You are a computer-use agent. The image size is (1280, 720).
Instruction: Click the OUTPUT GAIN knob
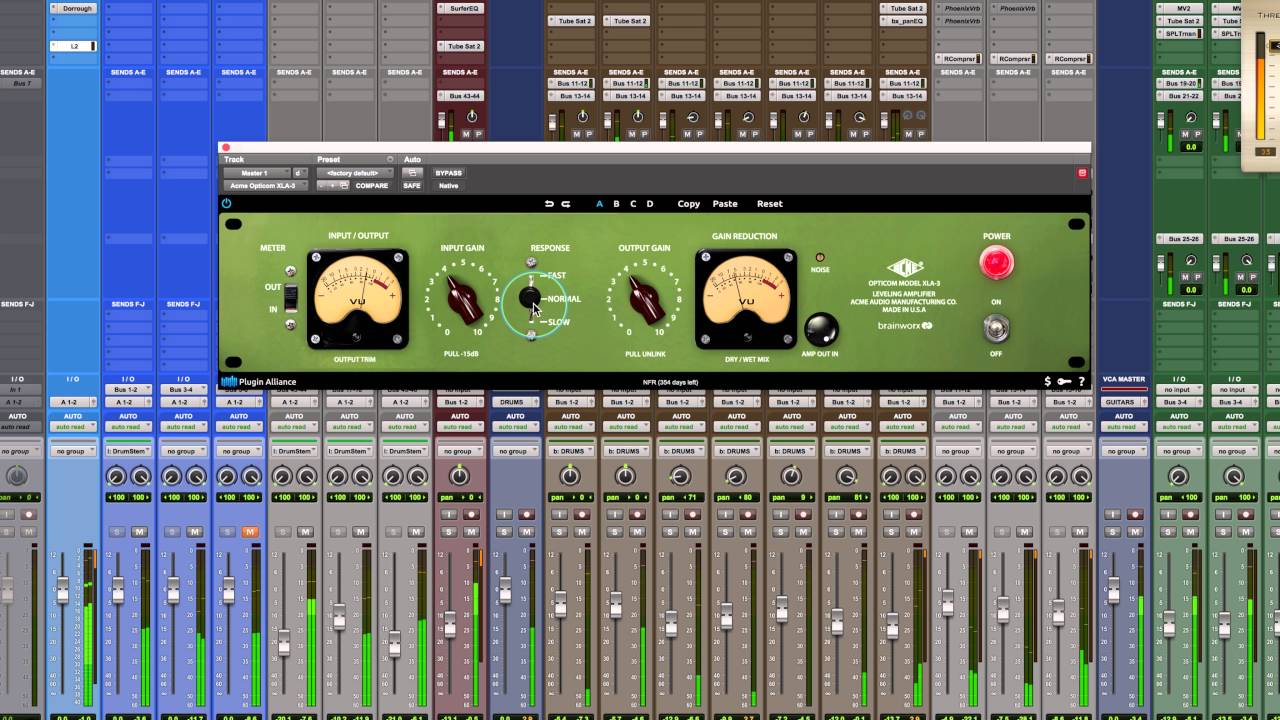coord(646,299)
